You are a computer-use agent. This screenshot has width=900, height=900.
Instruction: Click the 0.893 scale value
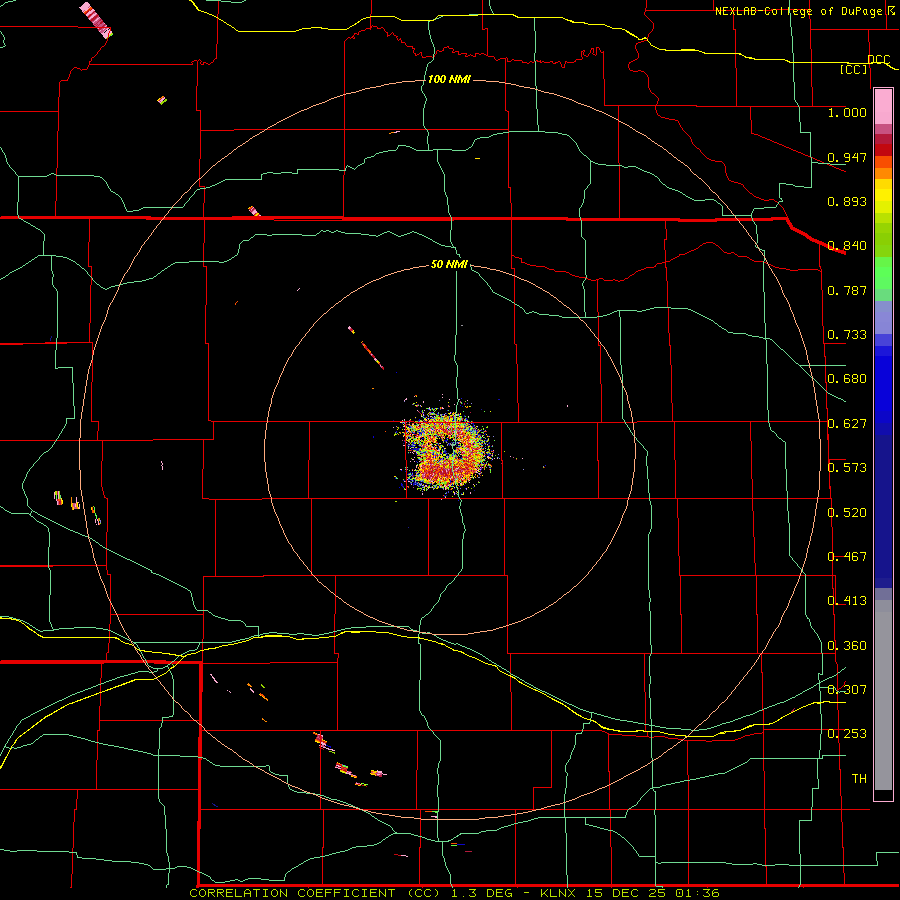click(847, 201)
